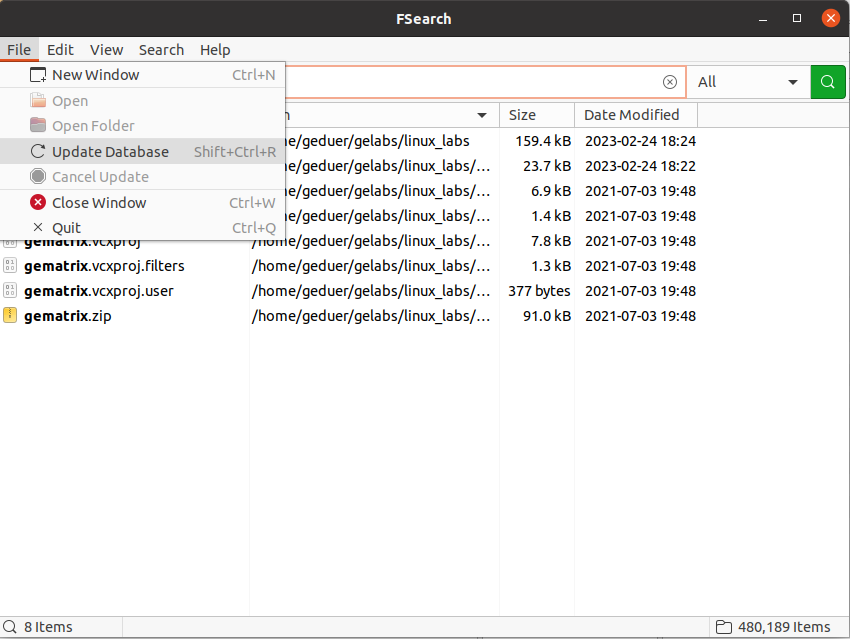Click the 91.0 kB size cell
The image size is (850, 639).
[x=547, y=315]
